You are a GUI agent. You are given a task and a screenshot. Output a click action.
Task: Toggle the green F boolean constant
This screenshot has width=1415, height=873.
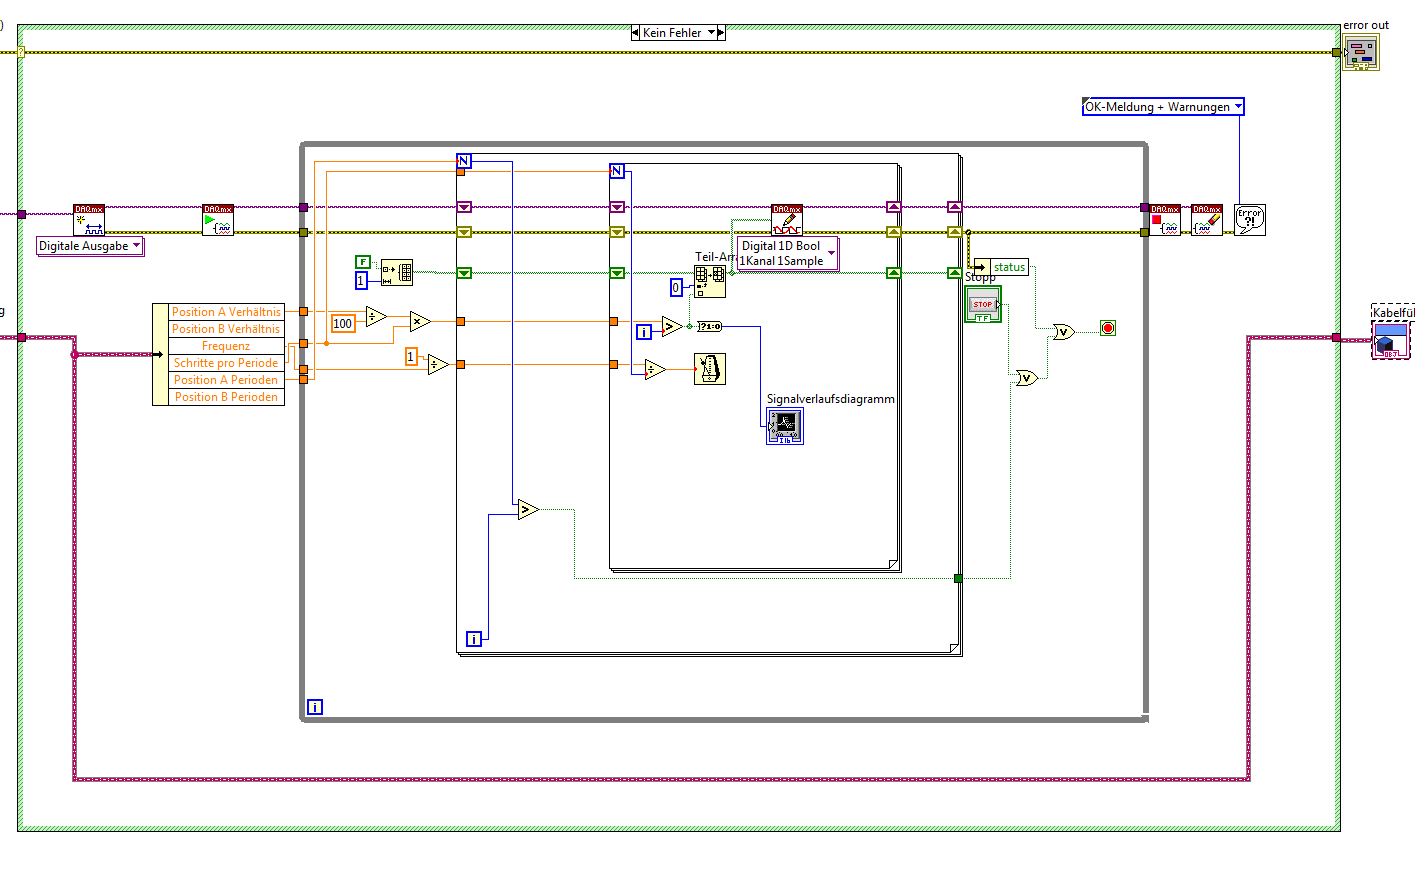tap(363, 262)
